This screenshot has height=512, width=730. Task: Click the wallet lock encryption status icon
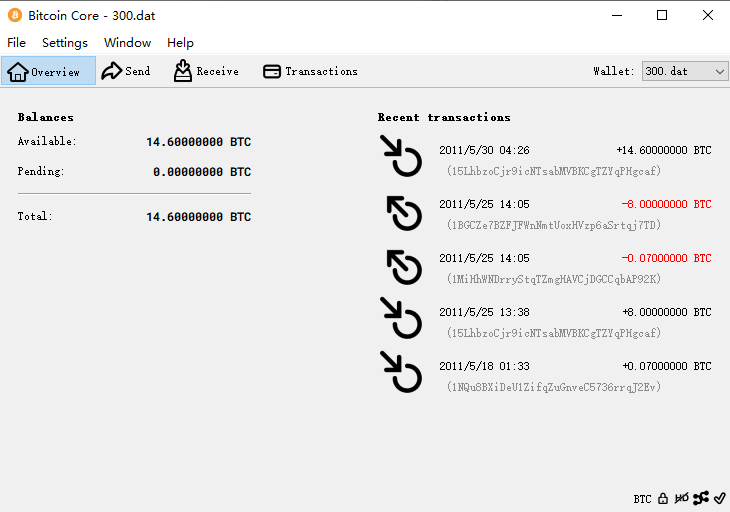pyautogui.click(x=663, y=499)
